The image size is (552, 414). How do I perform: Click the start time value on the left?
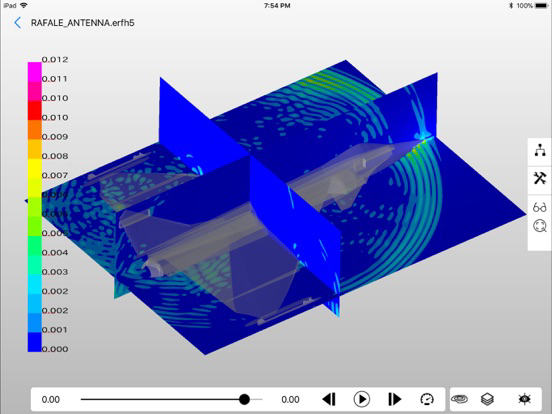[51, 400]
